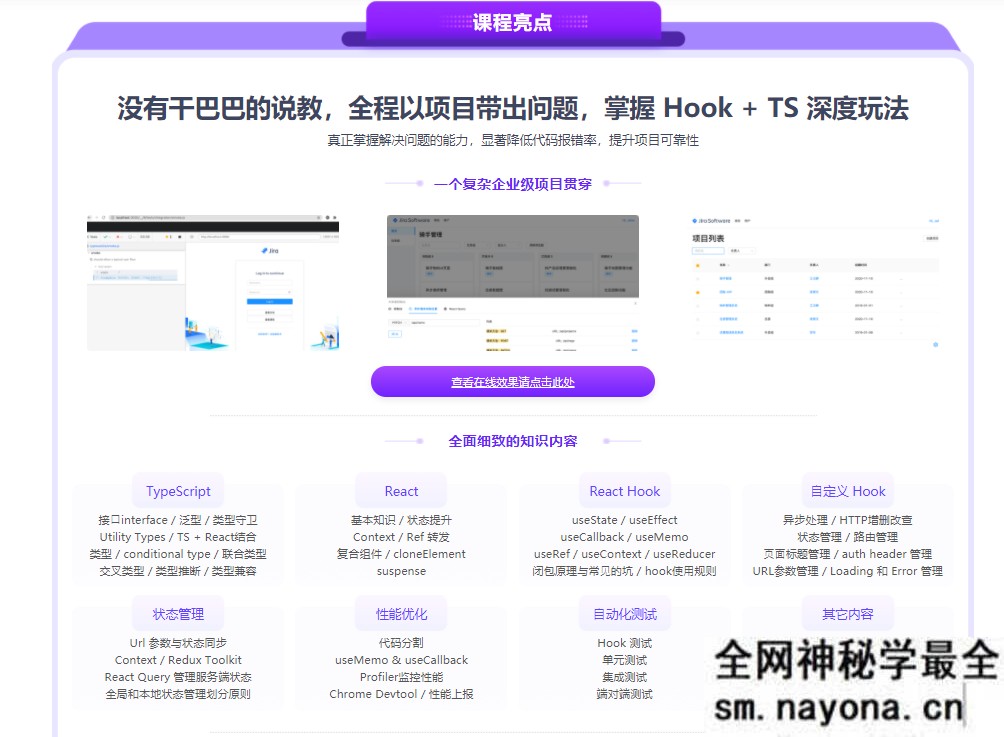Select the 自动化测试 topic label
The image size is (1004, 737).
[624, 614]
